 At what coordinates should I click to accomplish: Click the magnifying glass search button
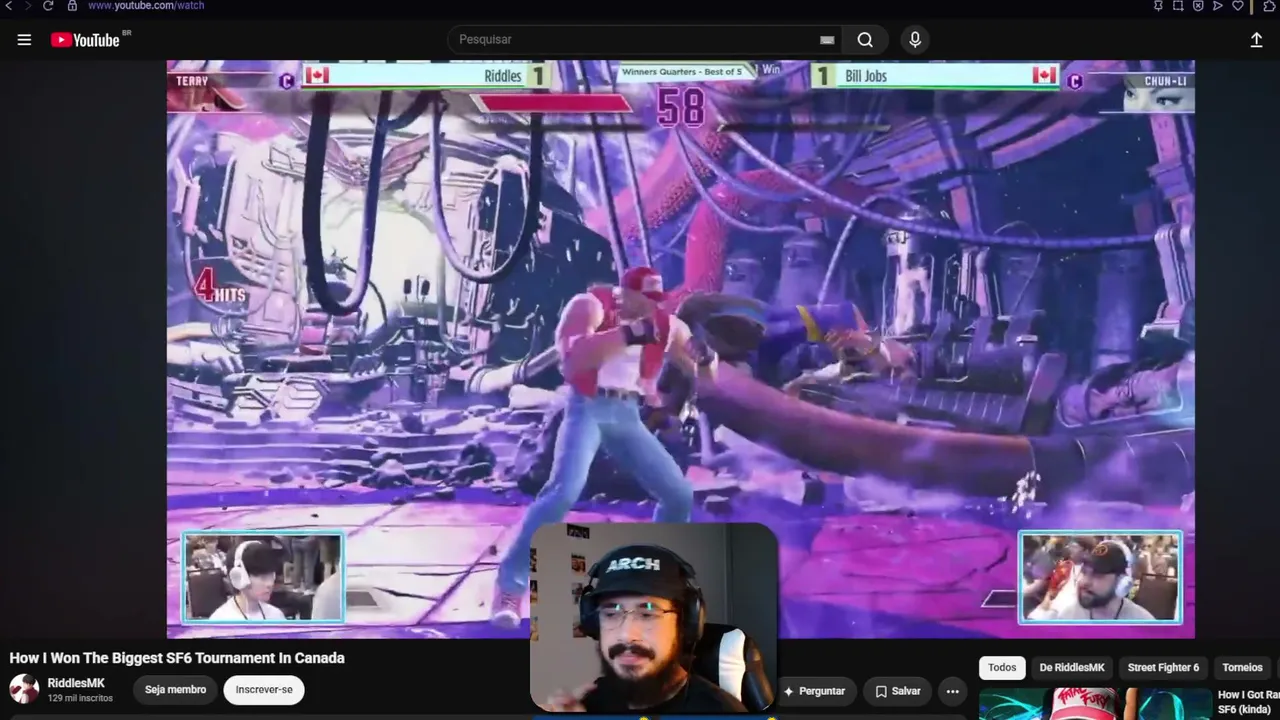point(865,40)
